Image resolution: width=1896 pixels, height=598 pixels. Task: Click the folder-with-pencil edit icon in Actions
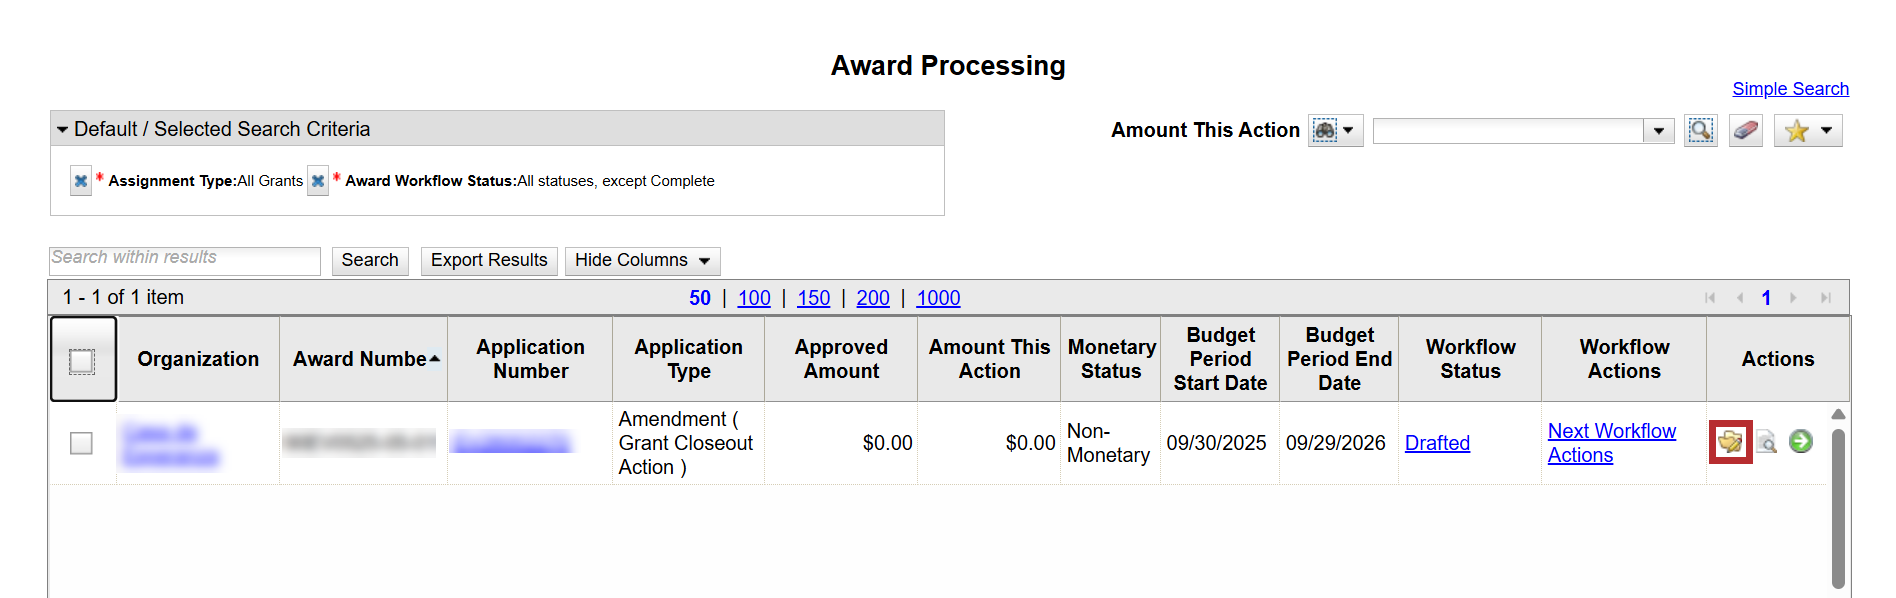[x=1730, y=442]
